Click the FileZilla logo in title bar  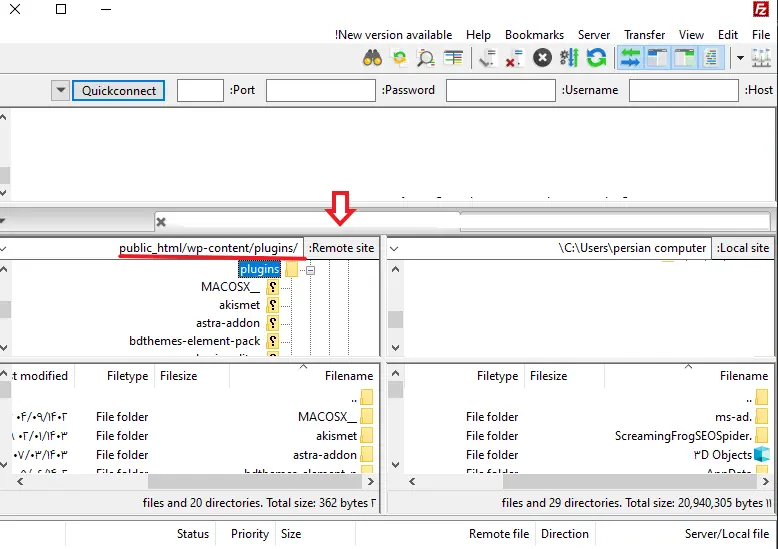tap(761, 9)
